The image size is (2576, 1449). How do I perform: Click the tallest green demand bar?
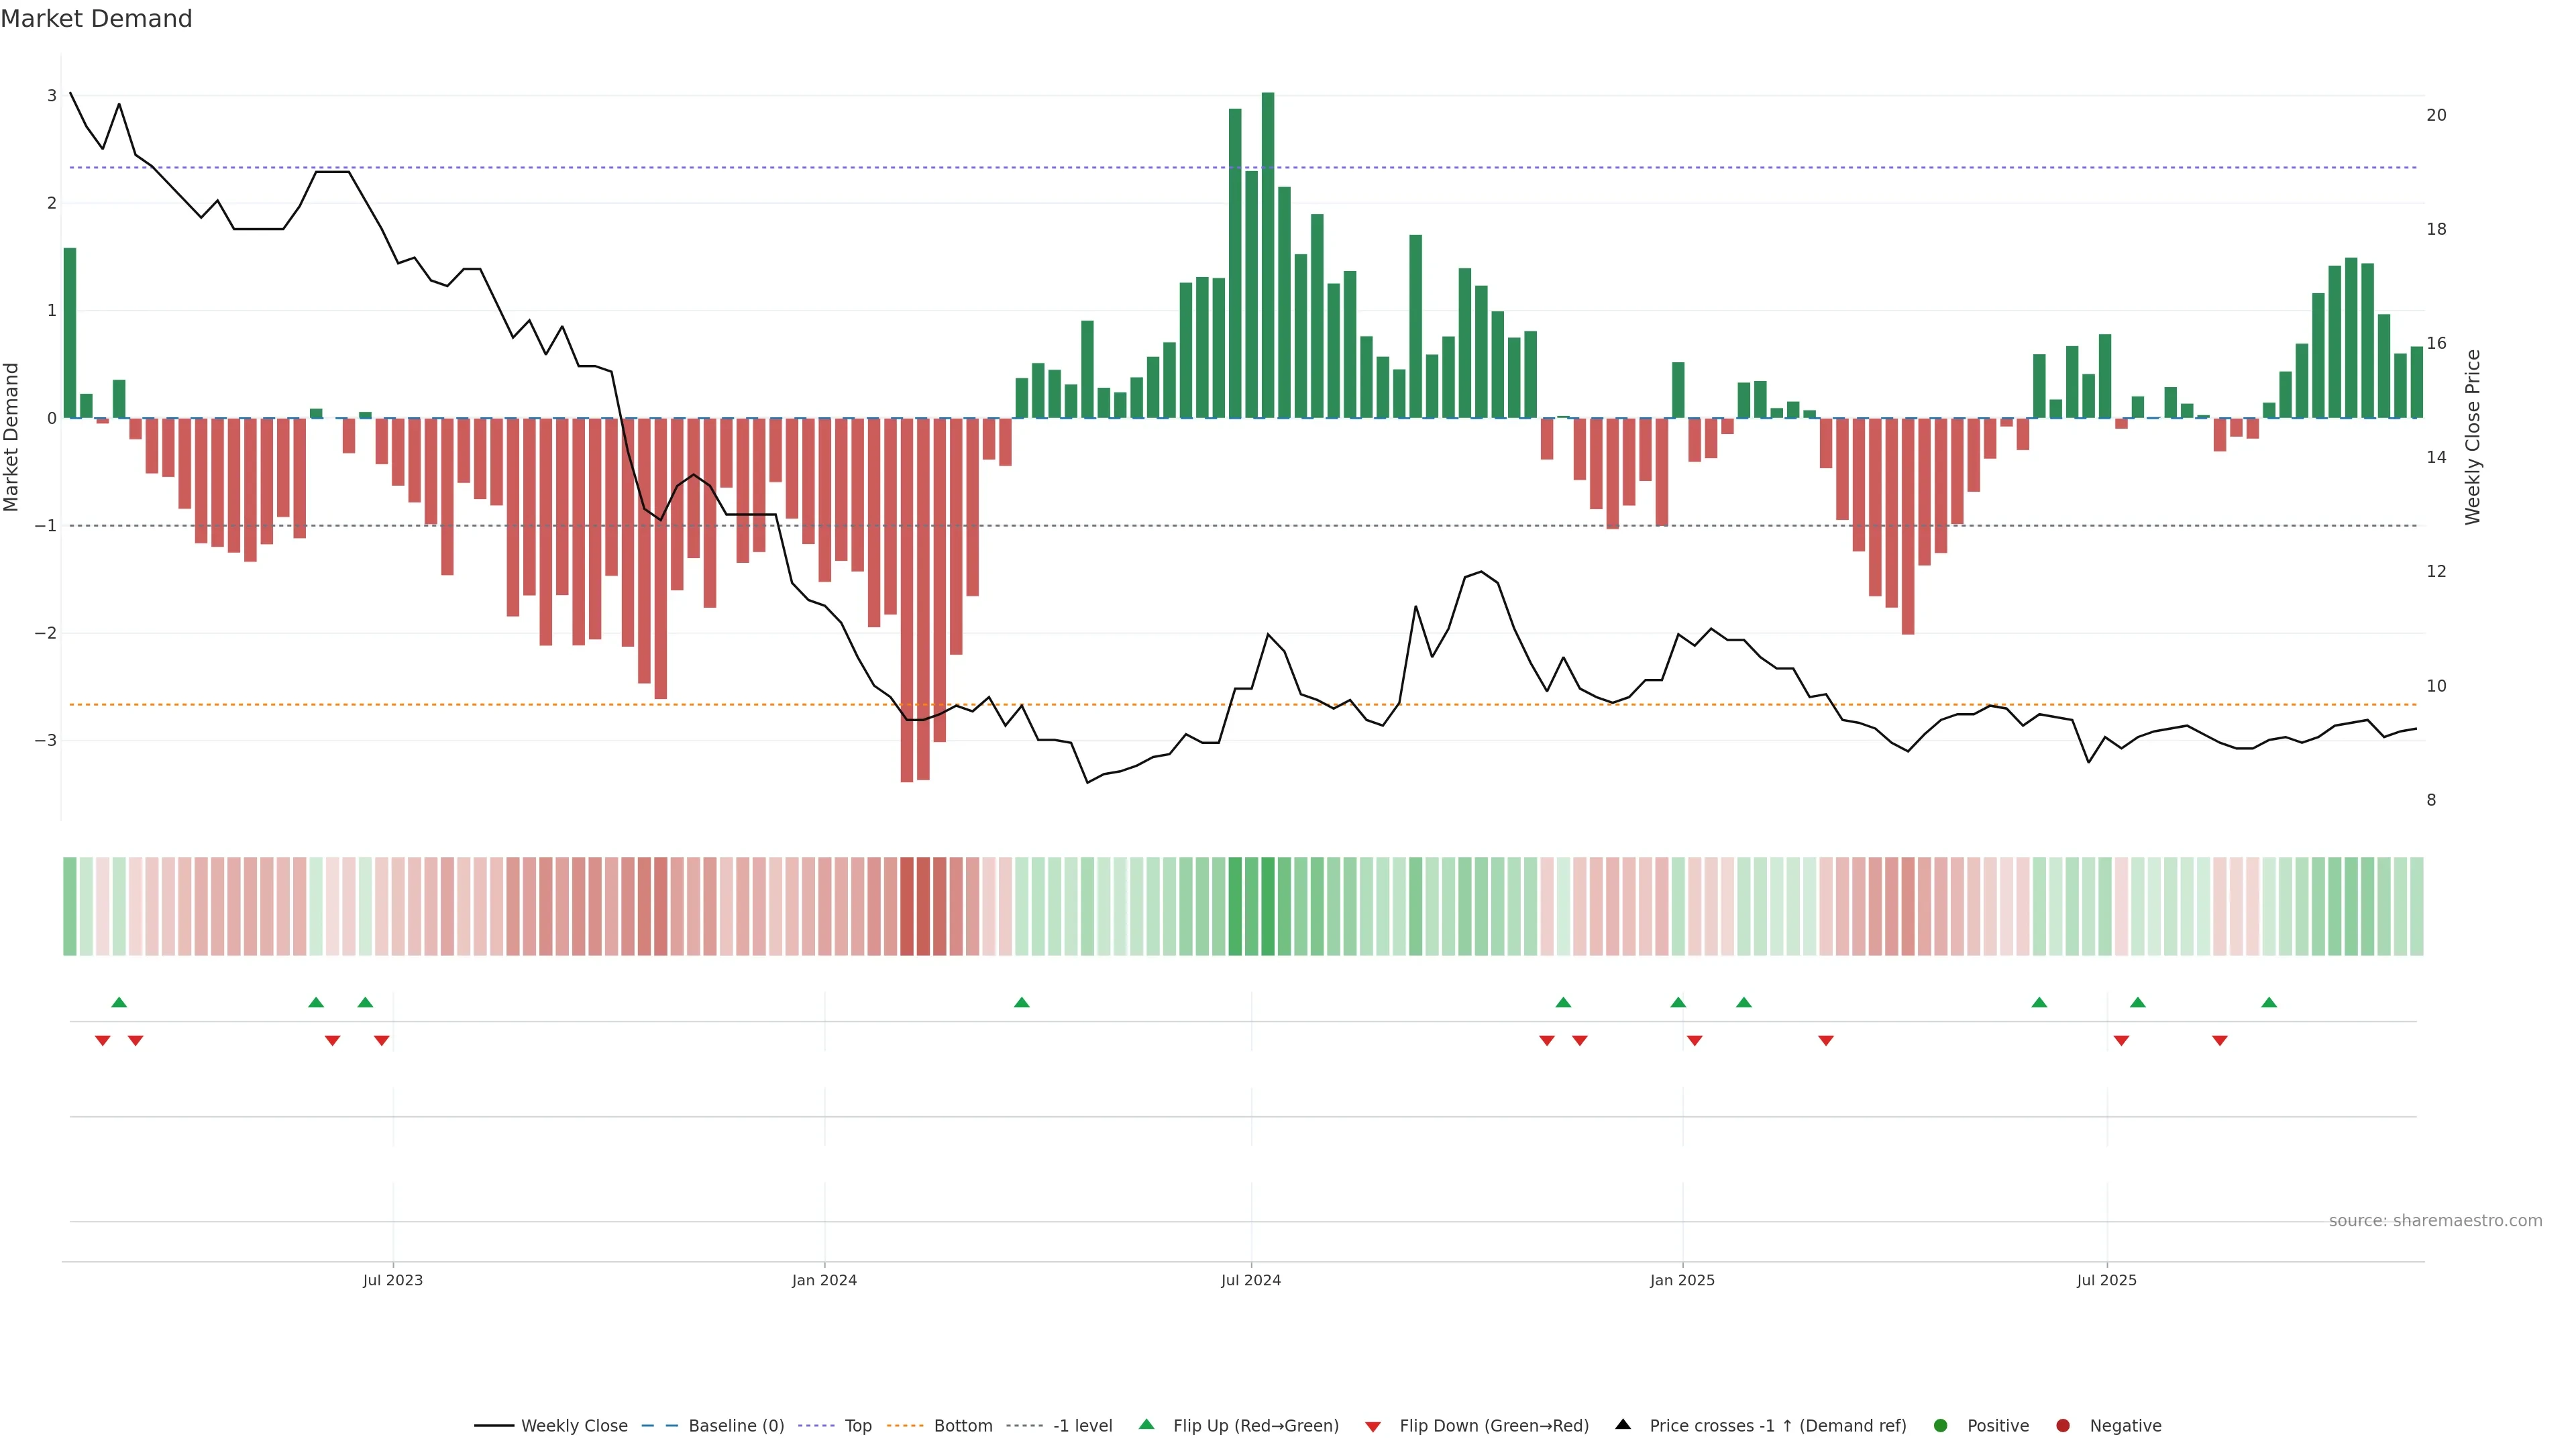pos(1268,255)
